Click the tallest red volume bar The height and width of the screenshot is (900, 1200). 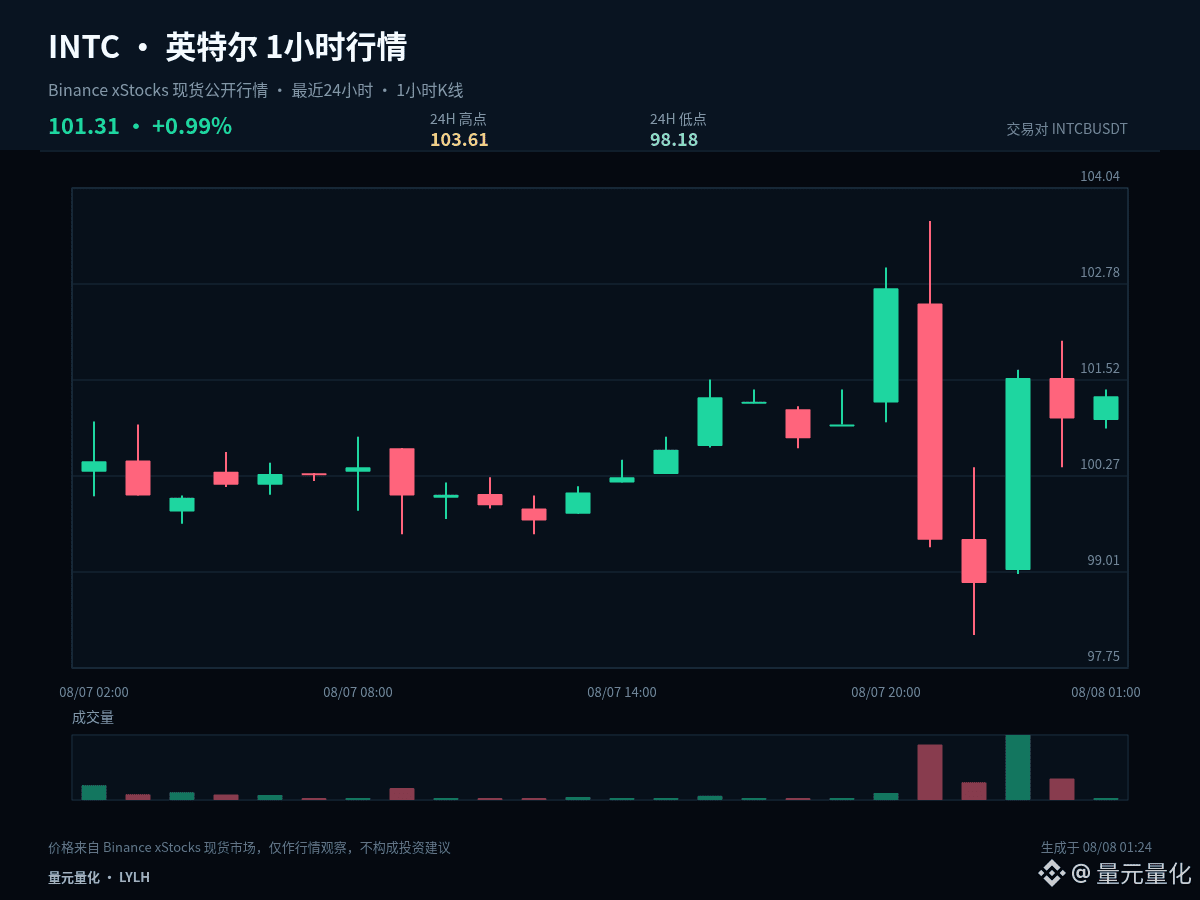tap(930, 772)
